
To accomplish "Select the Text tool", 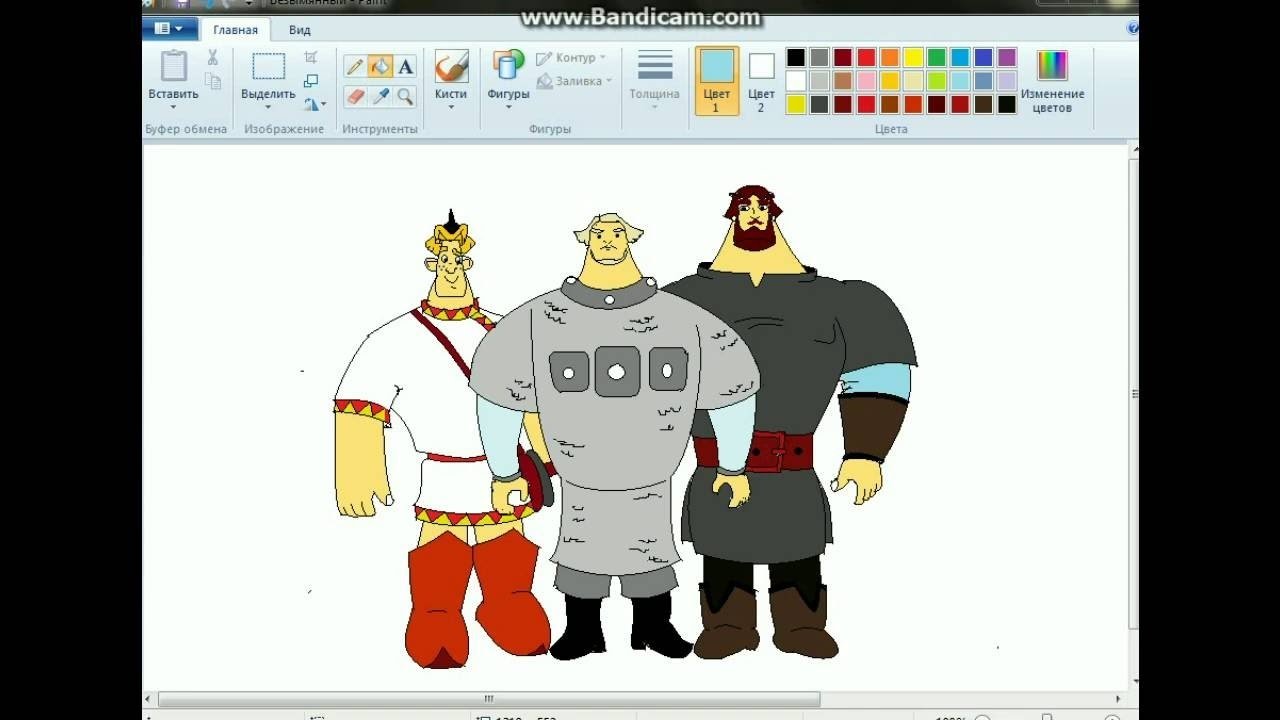I will 405,67.
